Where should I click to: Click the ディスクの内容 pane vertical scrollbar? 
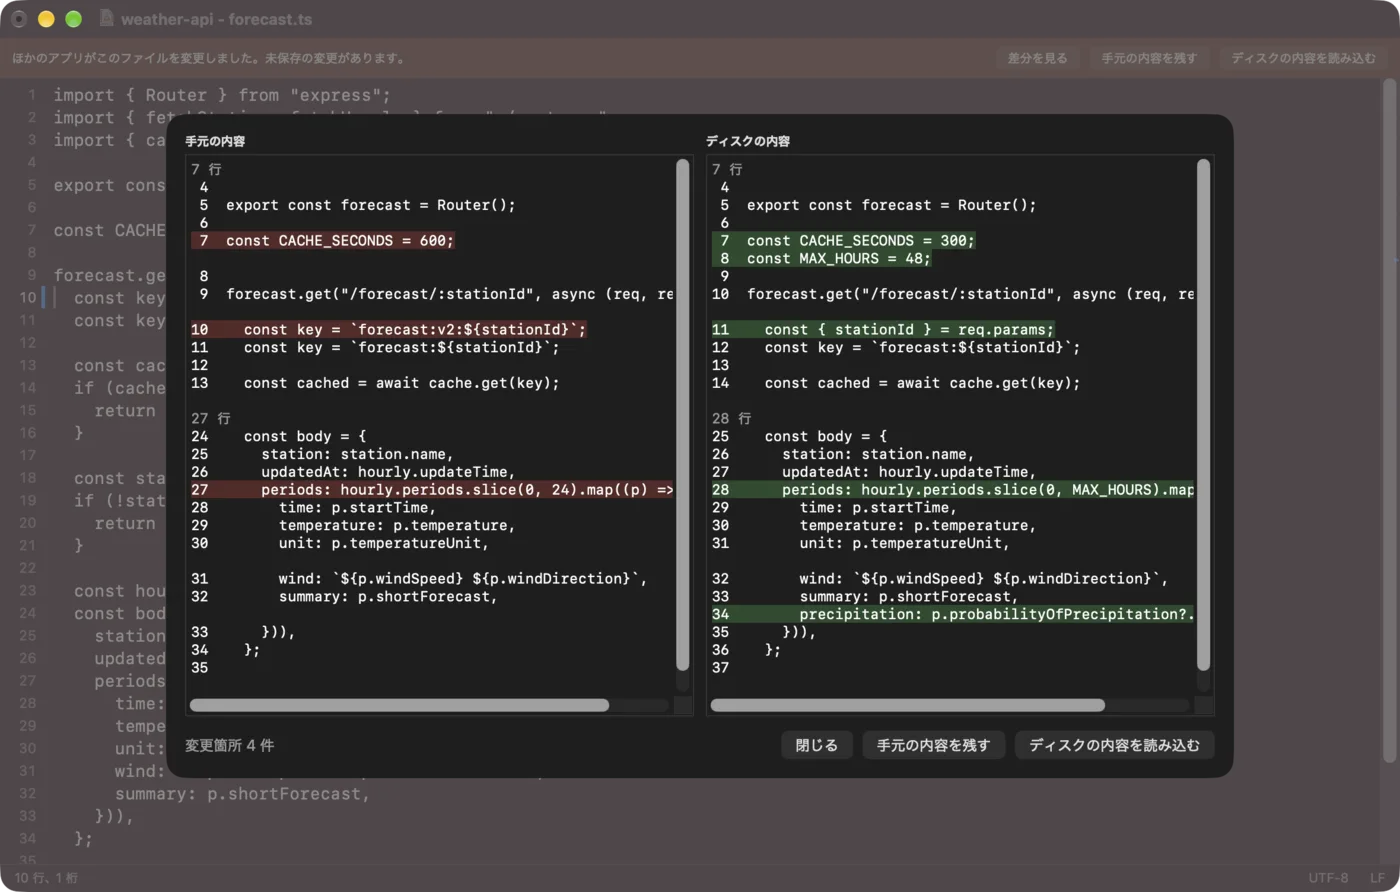point(1204,415)
